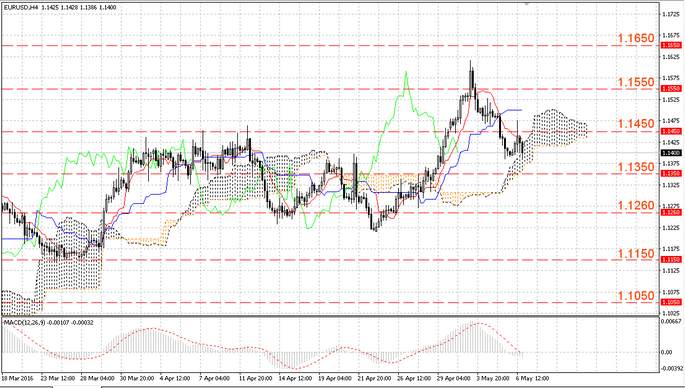Viewport: 685px width, 388px height.
Task: Click the red 1.1260 price tag on axis
Action: (671, 212)
